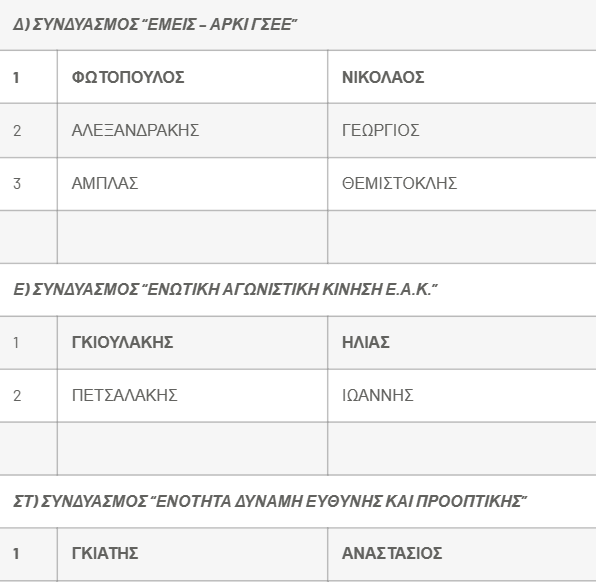Click the ΦΩΤΟΠΟΥΛΟΣ surname cell

coord(192,77)
